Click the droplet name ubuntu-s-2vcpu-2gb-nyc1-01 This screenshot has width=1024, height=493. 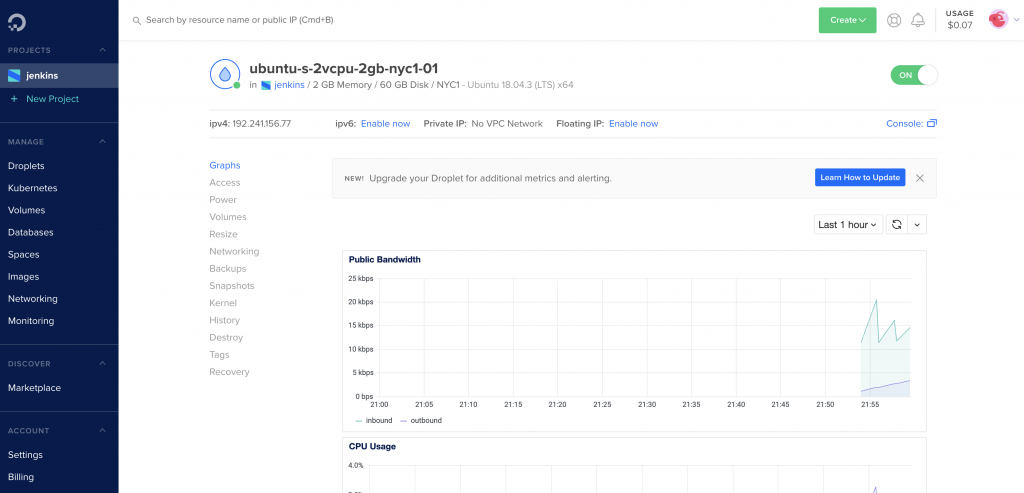pos(344,69)
